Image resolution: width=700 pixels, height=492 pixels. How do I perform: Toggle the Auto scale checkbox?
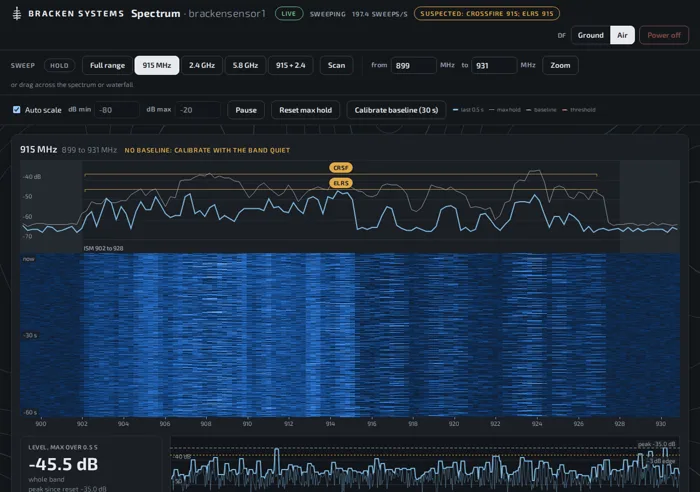(x=17, y=110)
